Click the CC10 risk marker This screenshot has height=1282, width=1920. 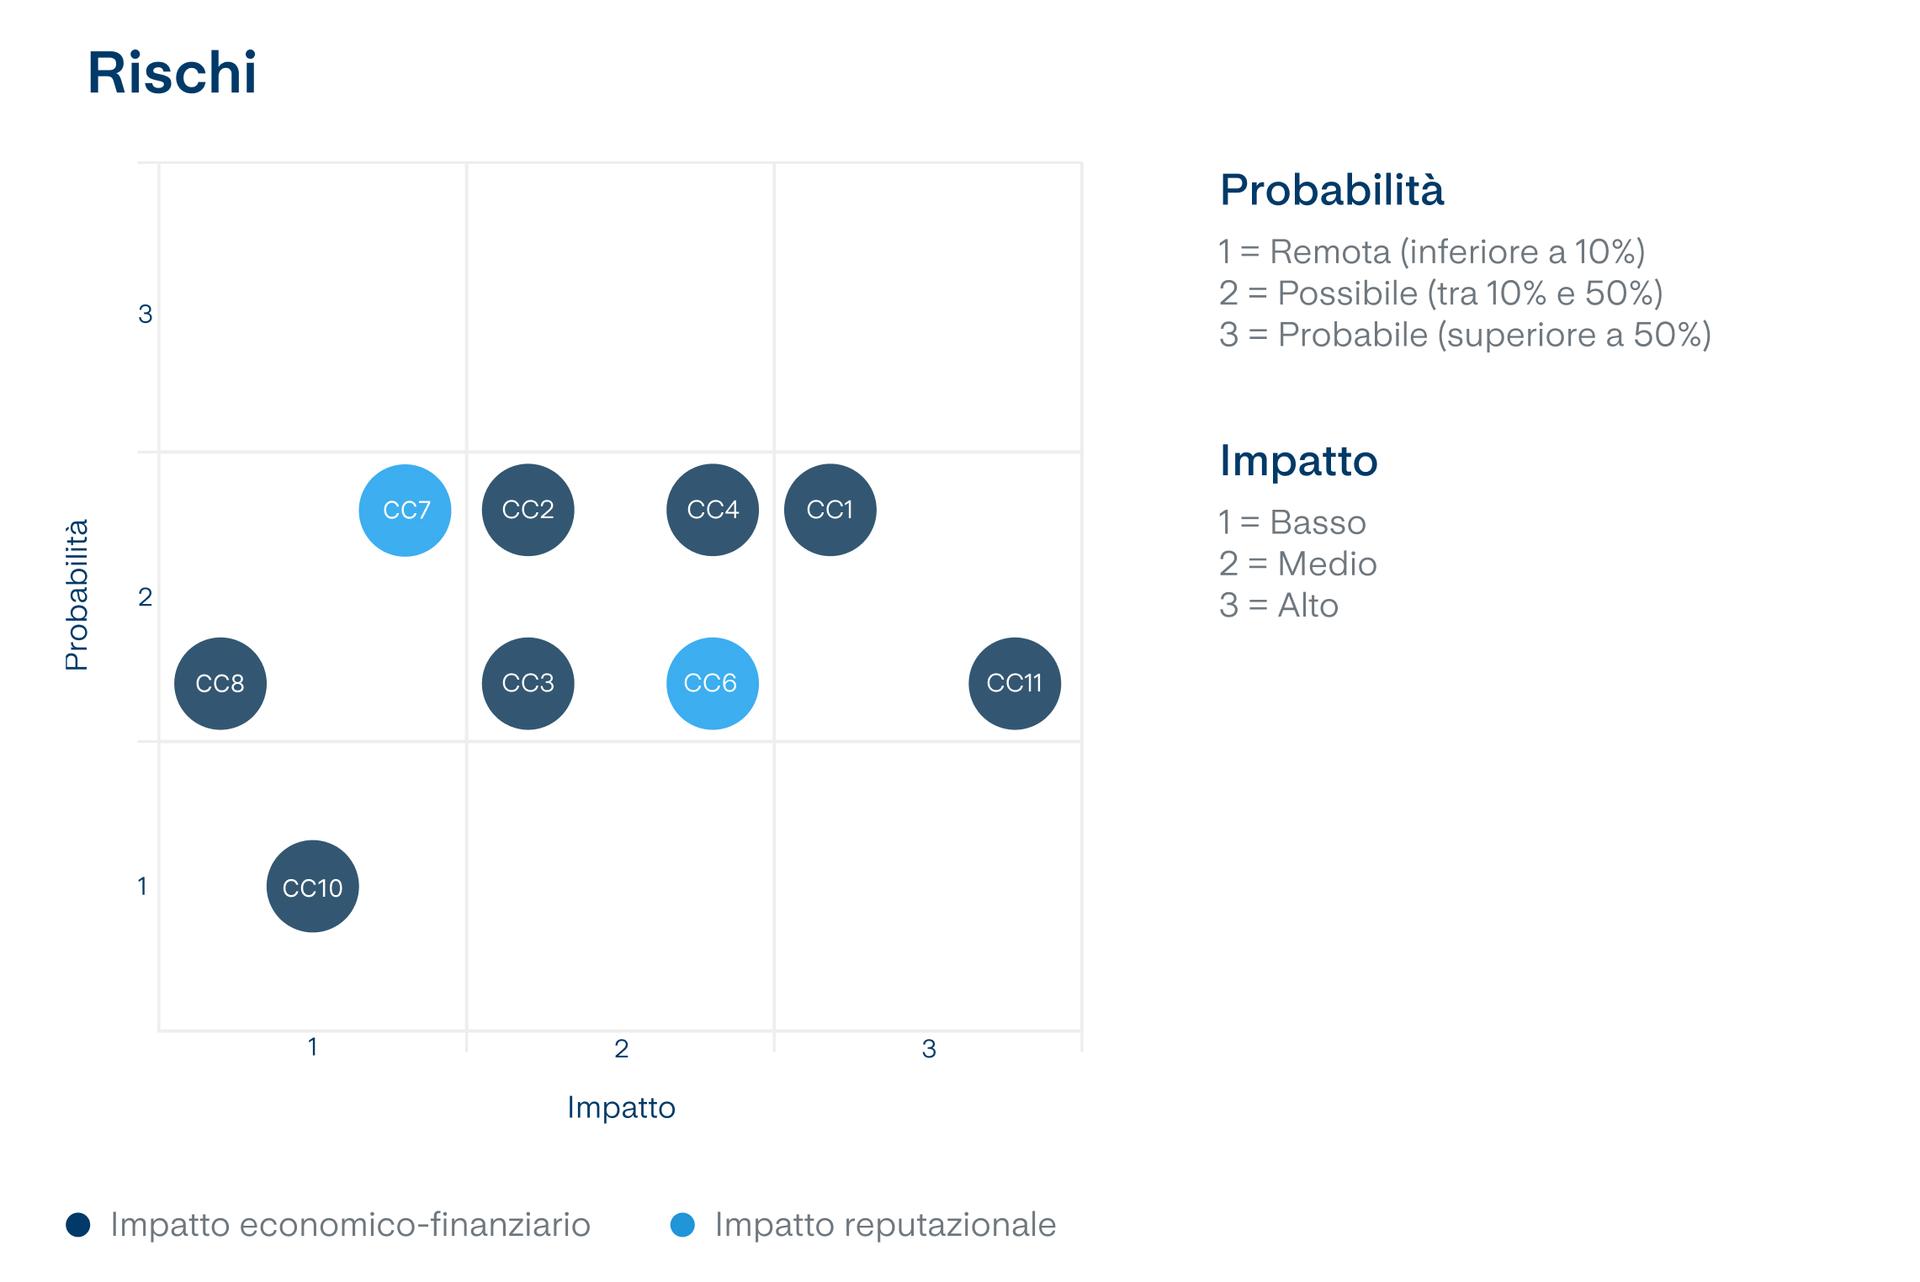pyautogui.click(x=312, y=887)
